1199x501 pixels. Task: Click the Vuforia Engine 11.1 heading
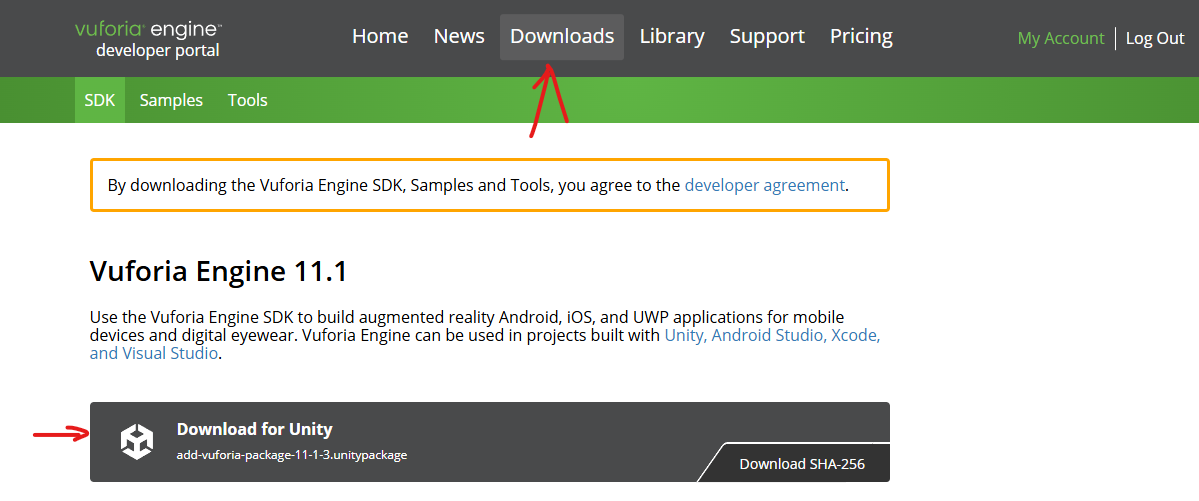(219, 272)
